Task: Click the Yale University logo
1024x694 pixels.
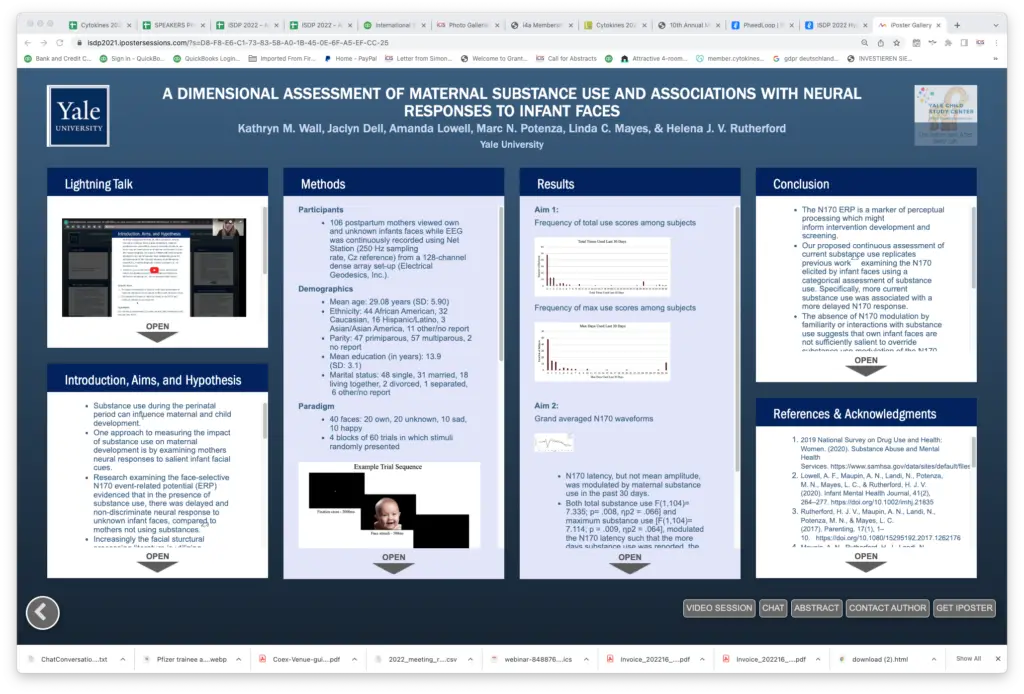Action: [x=78, y=115]
